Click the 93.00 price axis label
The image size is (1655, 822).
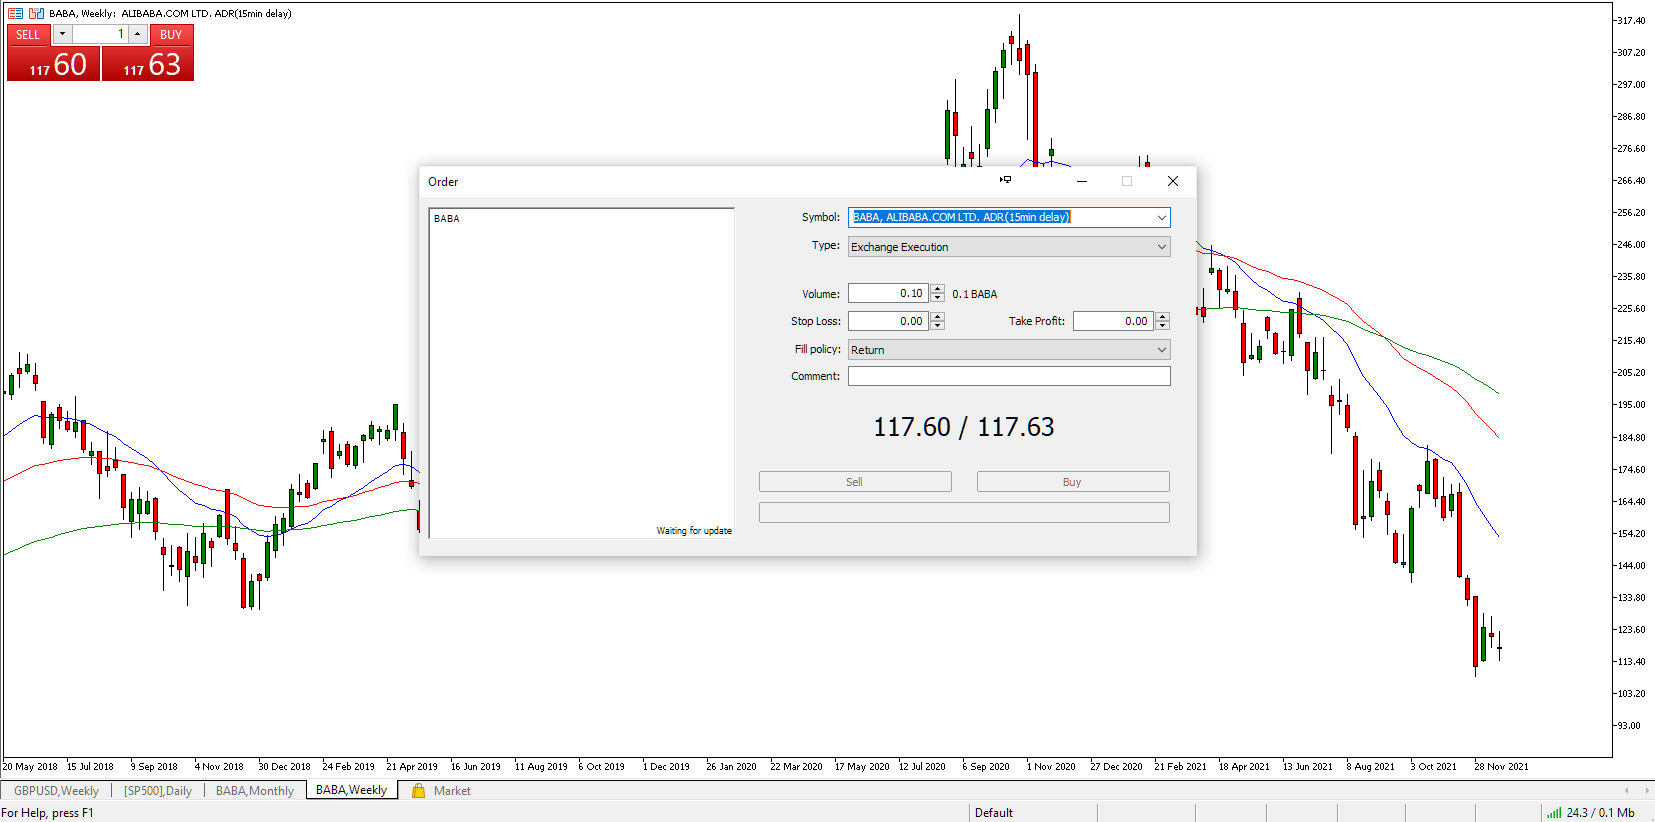1629,725
